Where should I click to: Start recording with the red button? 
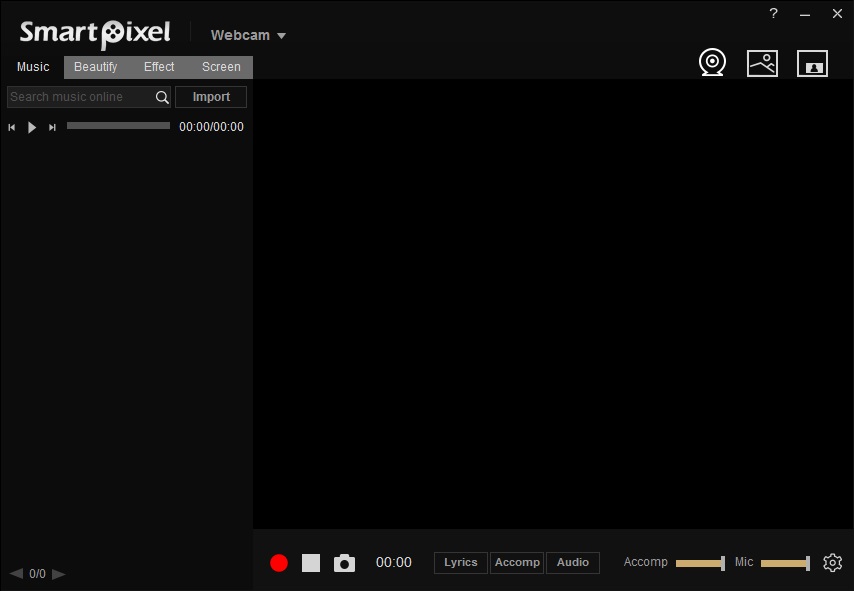pos(279,562)
